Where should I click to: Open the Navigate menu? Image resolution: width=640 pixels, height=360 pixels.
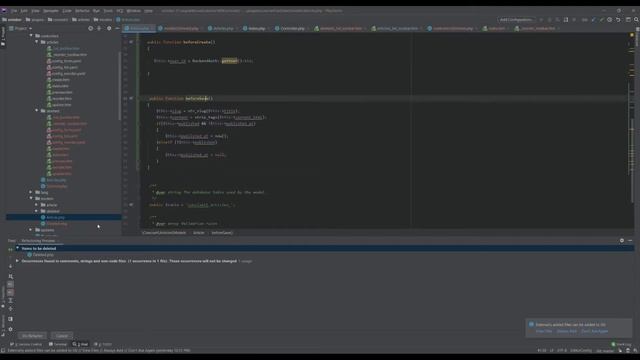51,11
